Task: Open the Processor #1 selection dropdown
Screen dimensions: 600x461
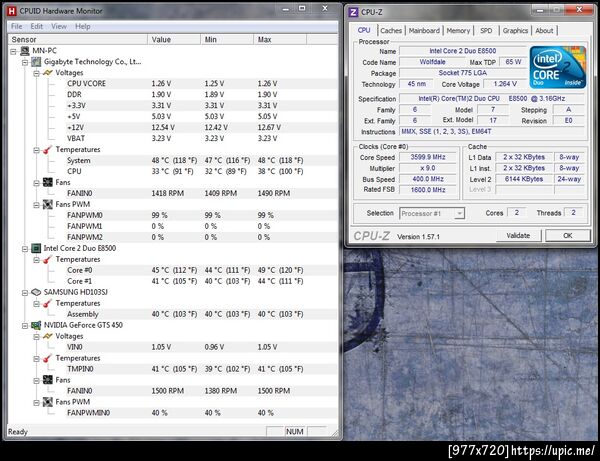Action: coord(460,213)
